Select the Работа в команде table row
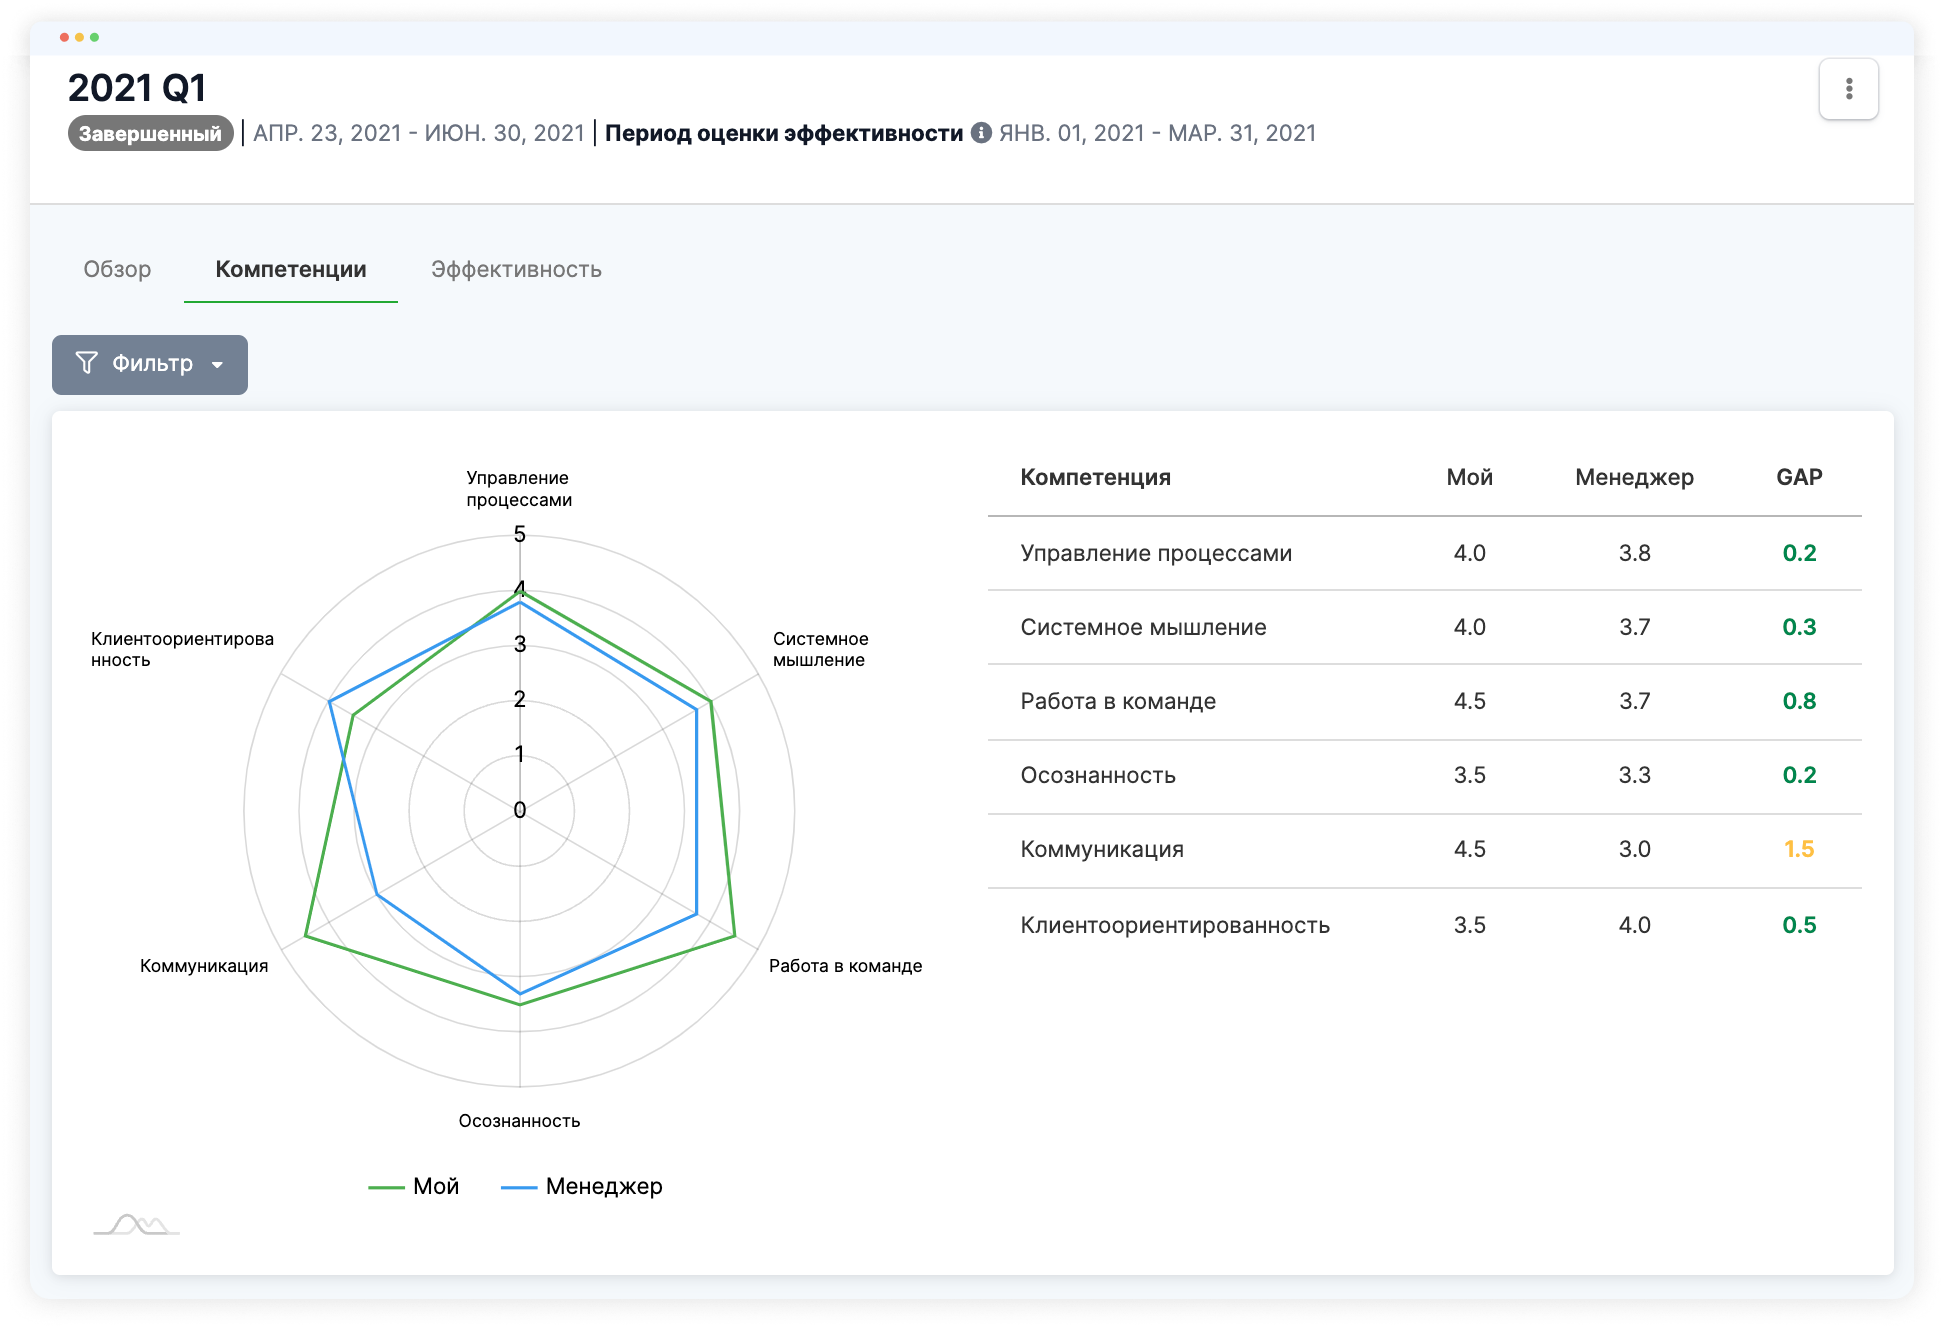This screenshot has width=1944, height=1329. [1425, 701]
